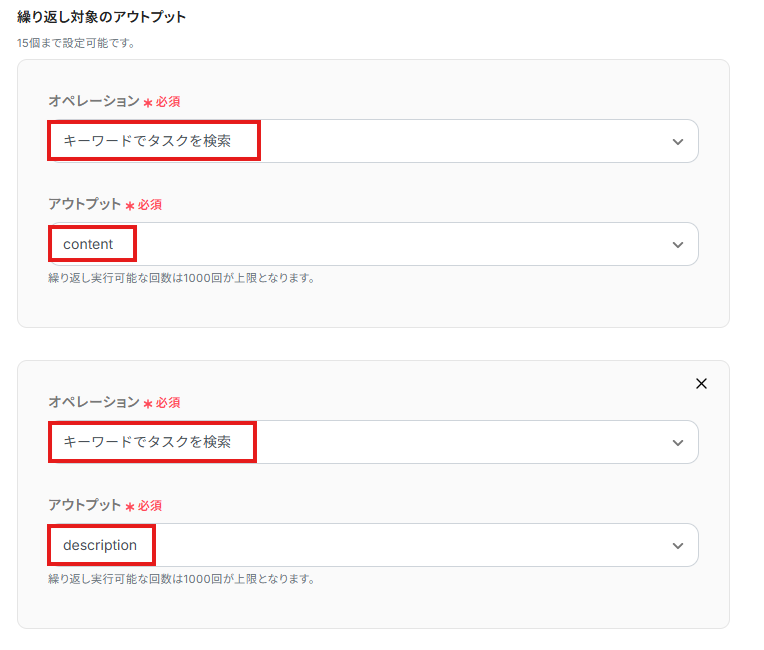764x650 pixels.
Task: Expand the オペレーション combo box above the description output
Action: 372,442
